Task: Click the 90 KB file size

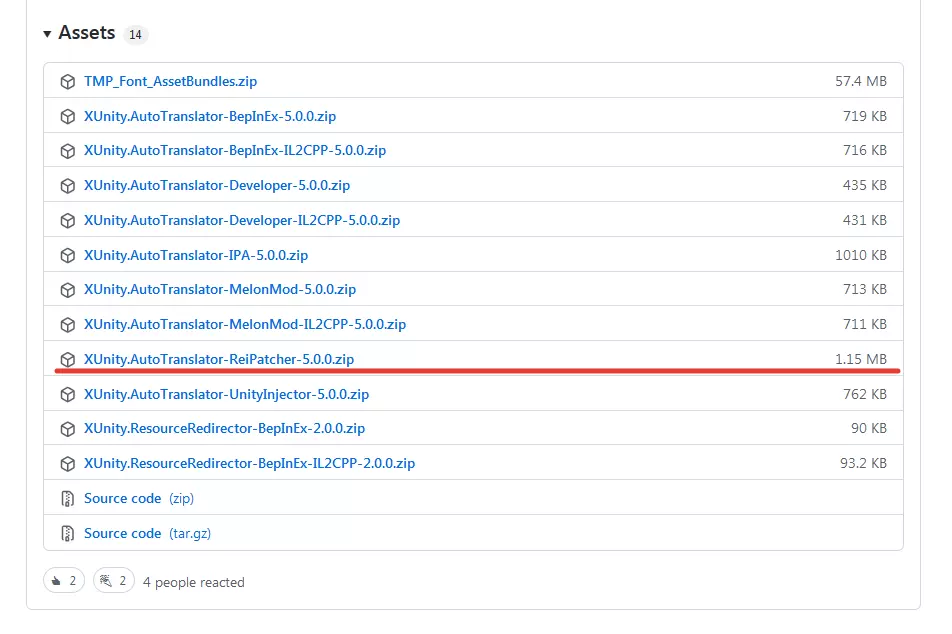Action: [x=869, y=428]
